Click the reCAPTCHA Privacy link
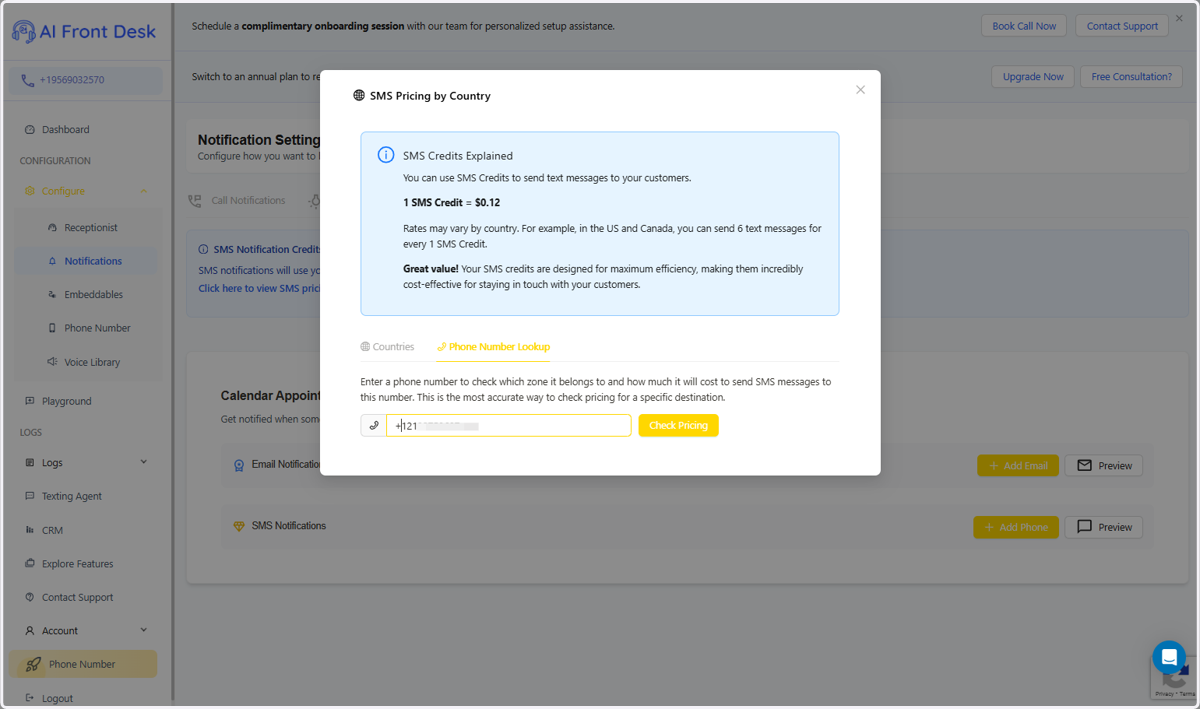Viewport: 1200px width, 709px height. (x=1166, y=693)
